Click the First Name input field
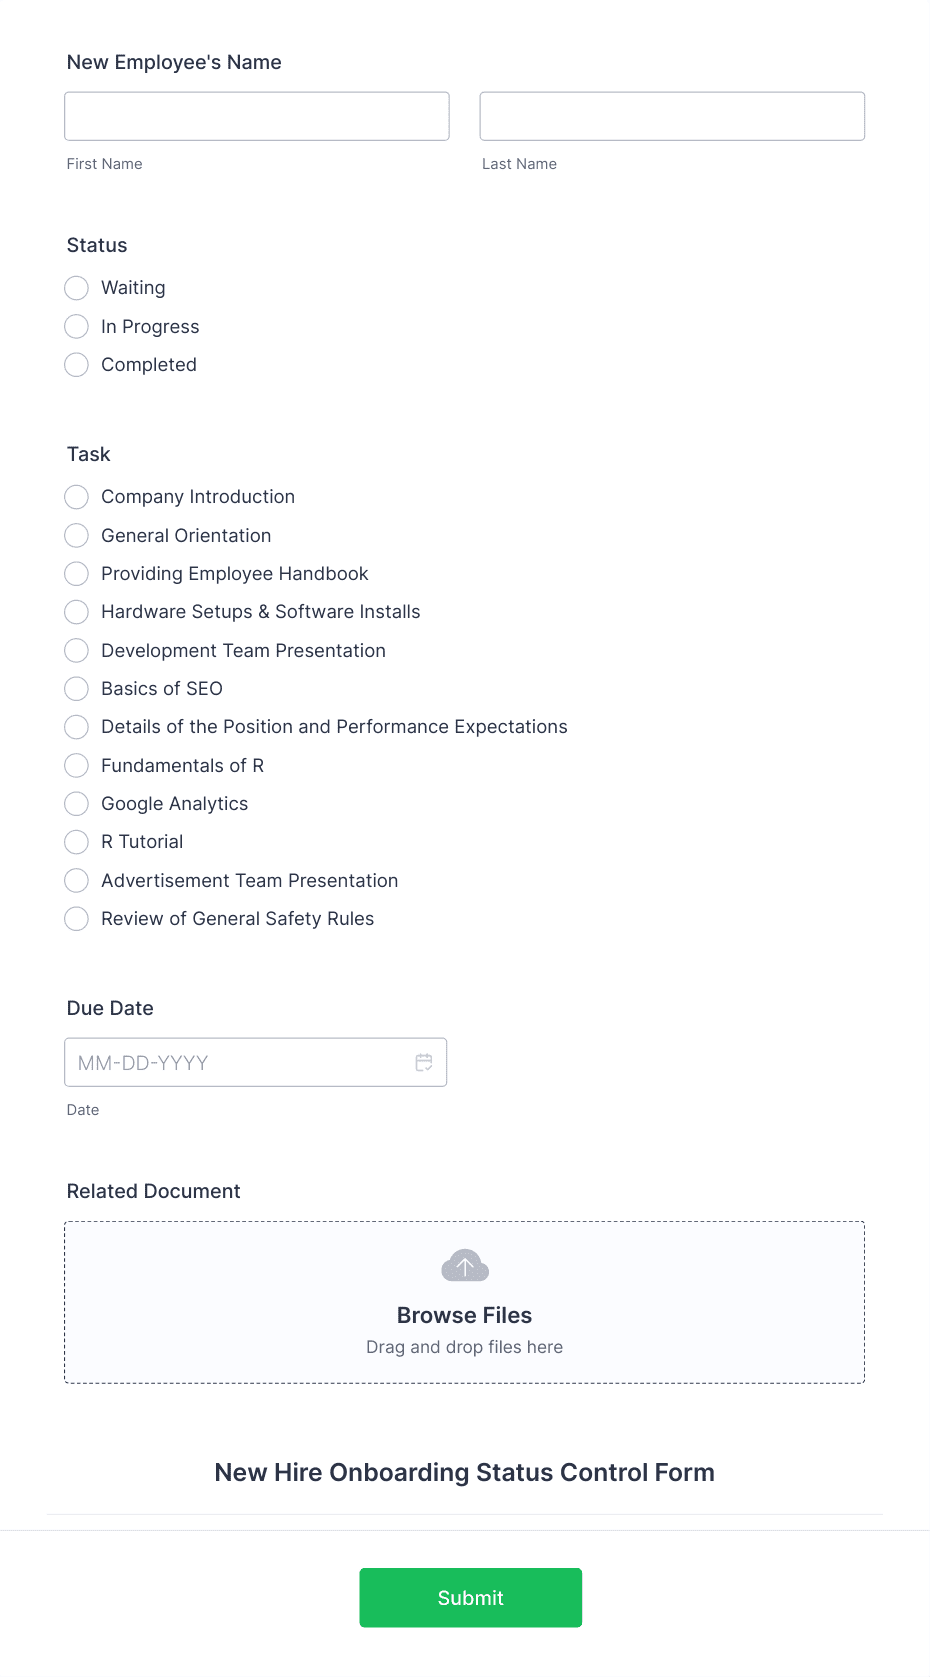The width and height of the screenshot is (930, 1677). (257, 116)
